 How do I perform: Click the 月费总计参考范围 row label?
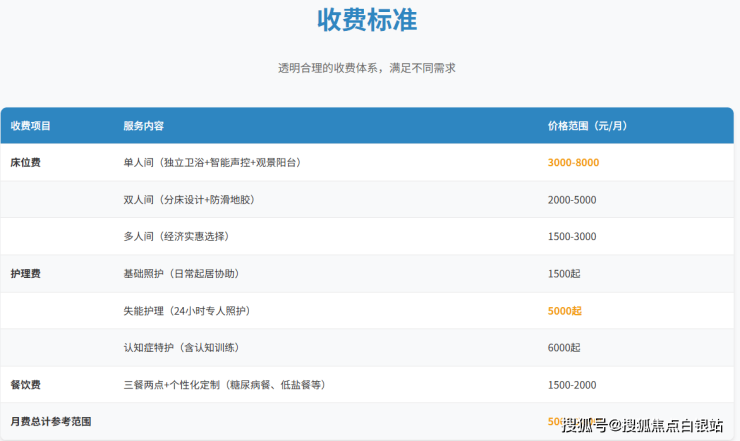(51, 422)
